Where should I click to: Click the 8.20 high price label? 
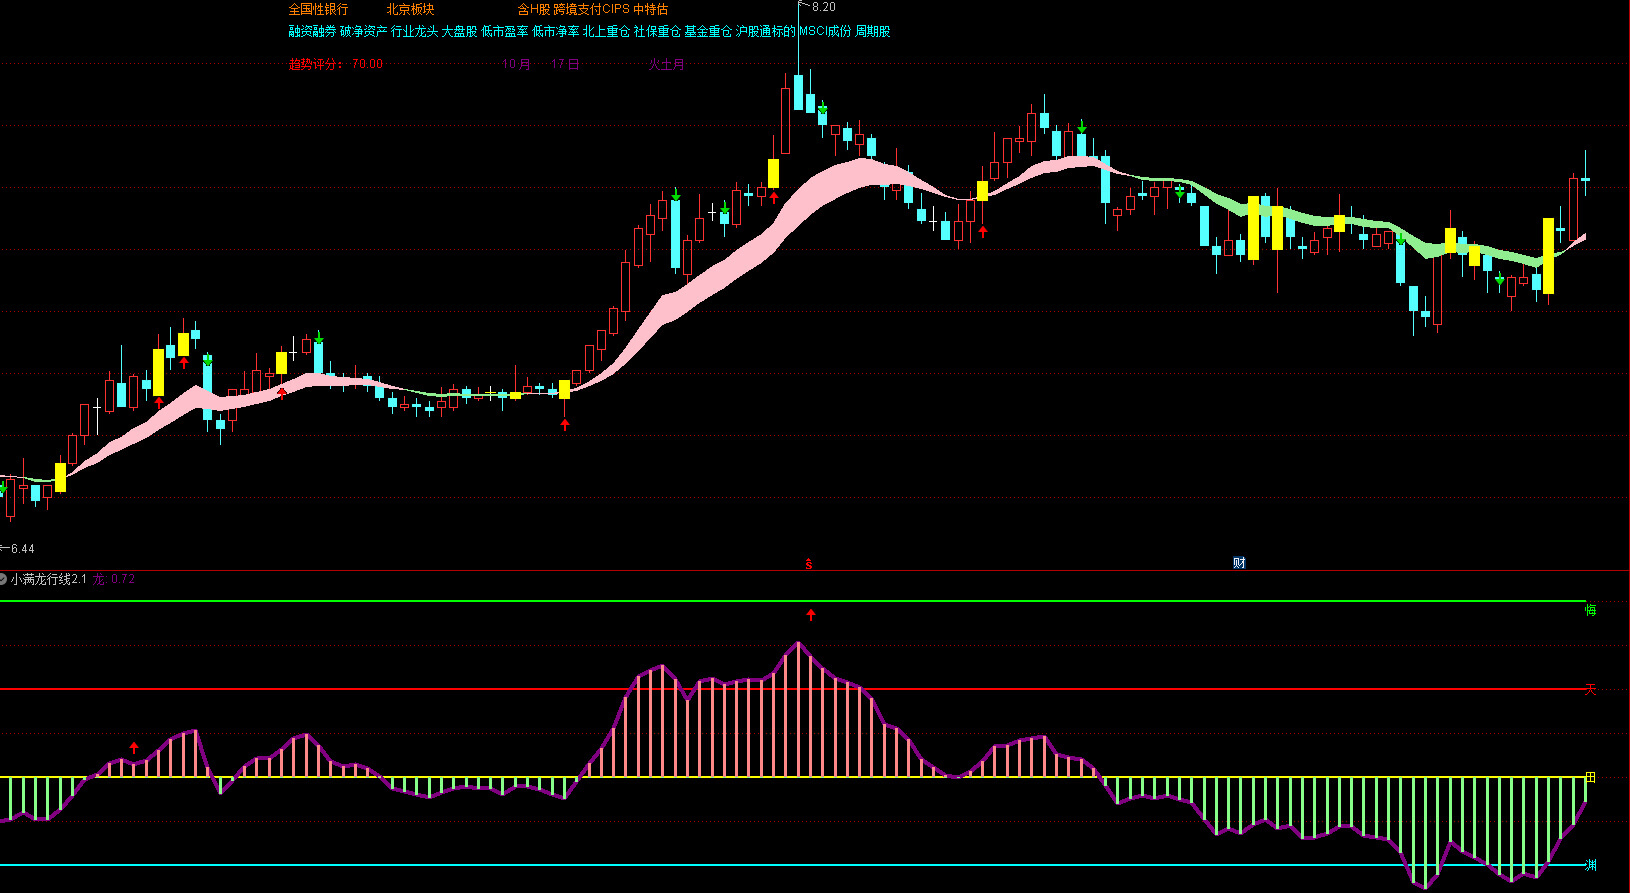[x=823, y=7]
